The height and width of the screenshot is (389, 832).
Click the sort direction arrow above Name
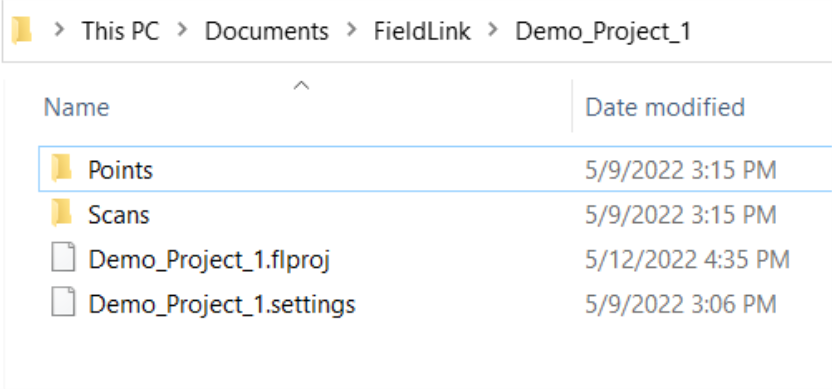(301, 85)
